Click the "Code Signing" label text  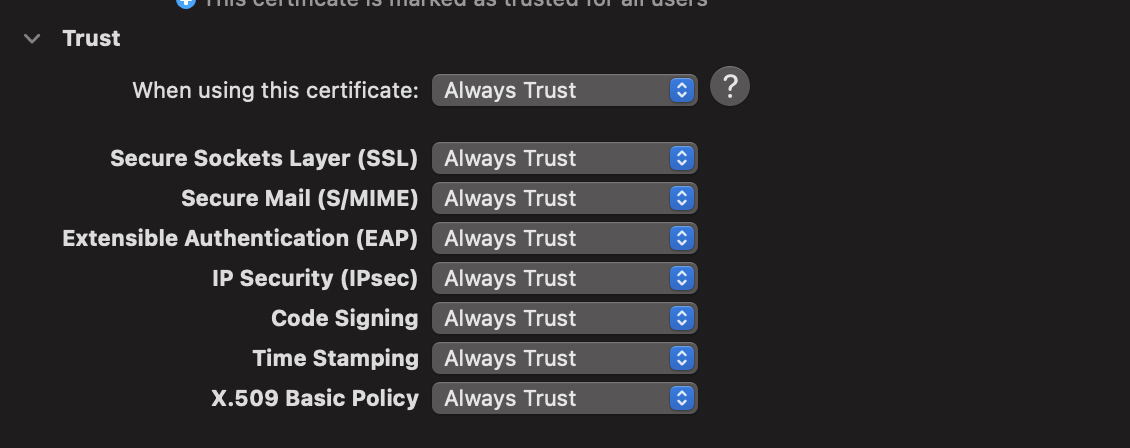[x=344, y=318]
